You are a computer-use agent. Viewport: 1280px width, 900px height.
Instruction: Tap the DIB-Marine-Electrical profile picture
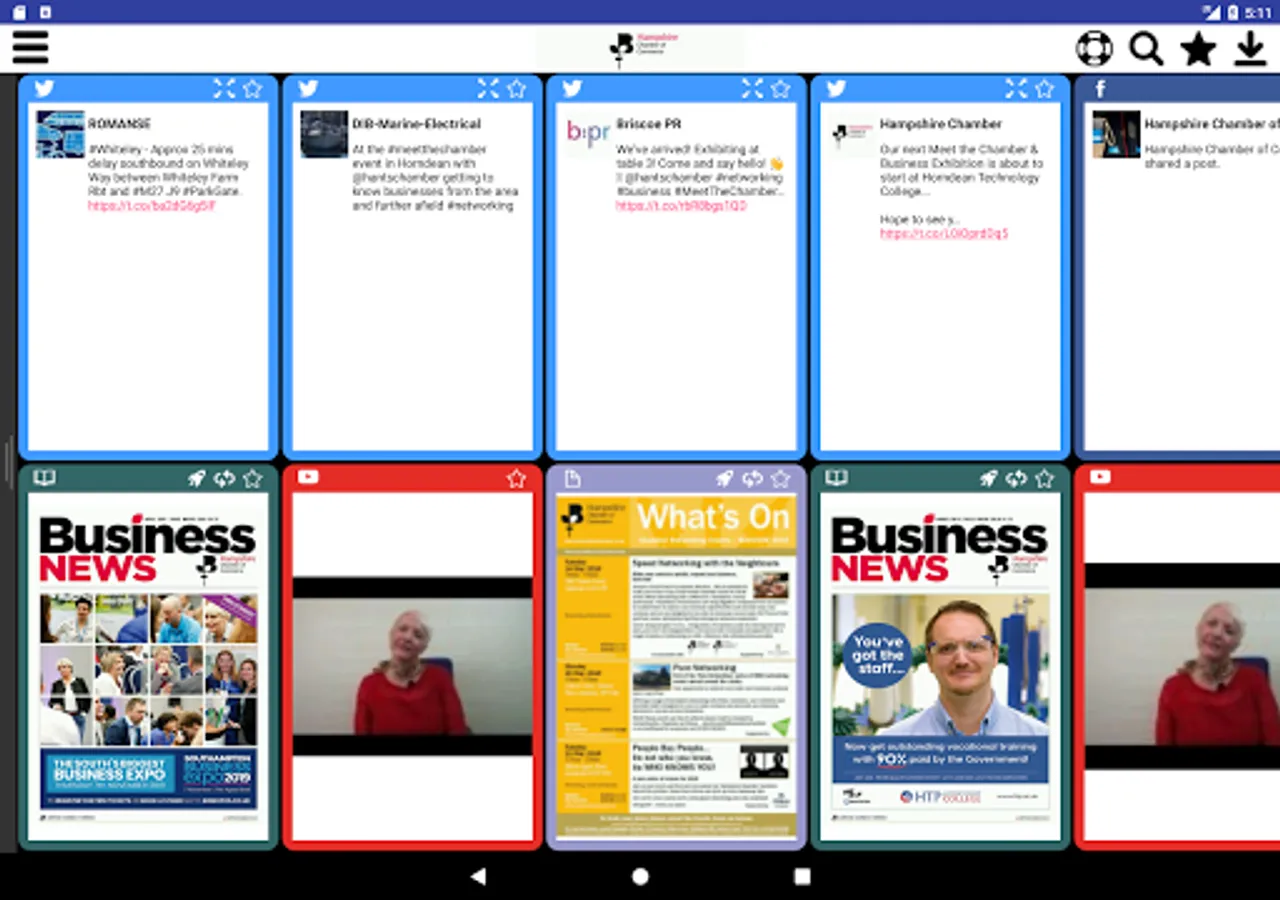click(324, 134)
